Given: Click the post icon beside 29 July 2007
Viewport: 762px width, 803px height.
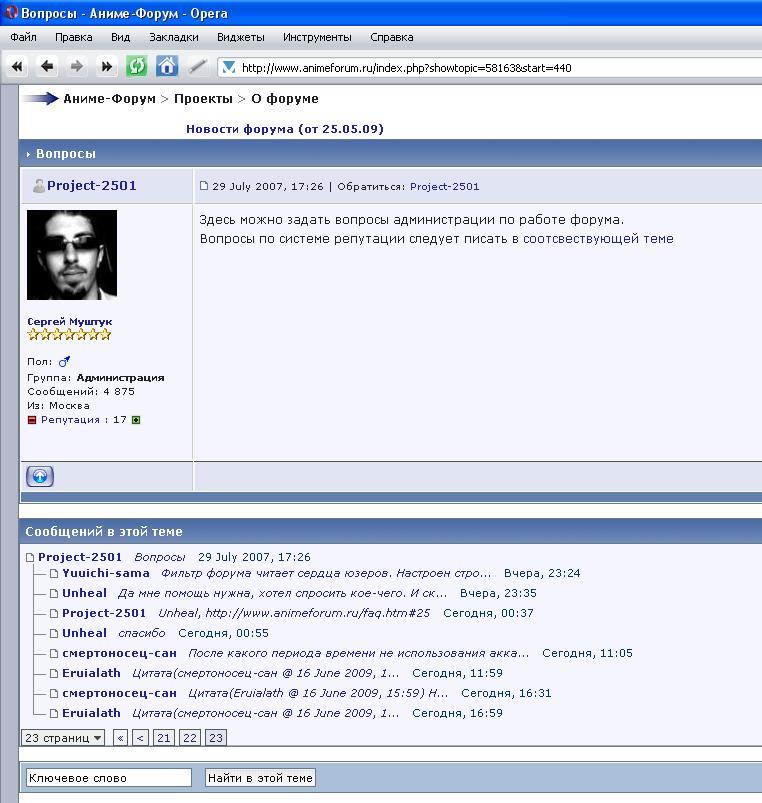Looking at the screenshot, I should point(204,185).
